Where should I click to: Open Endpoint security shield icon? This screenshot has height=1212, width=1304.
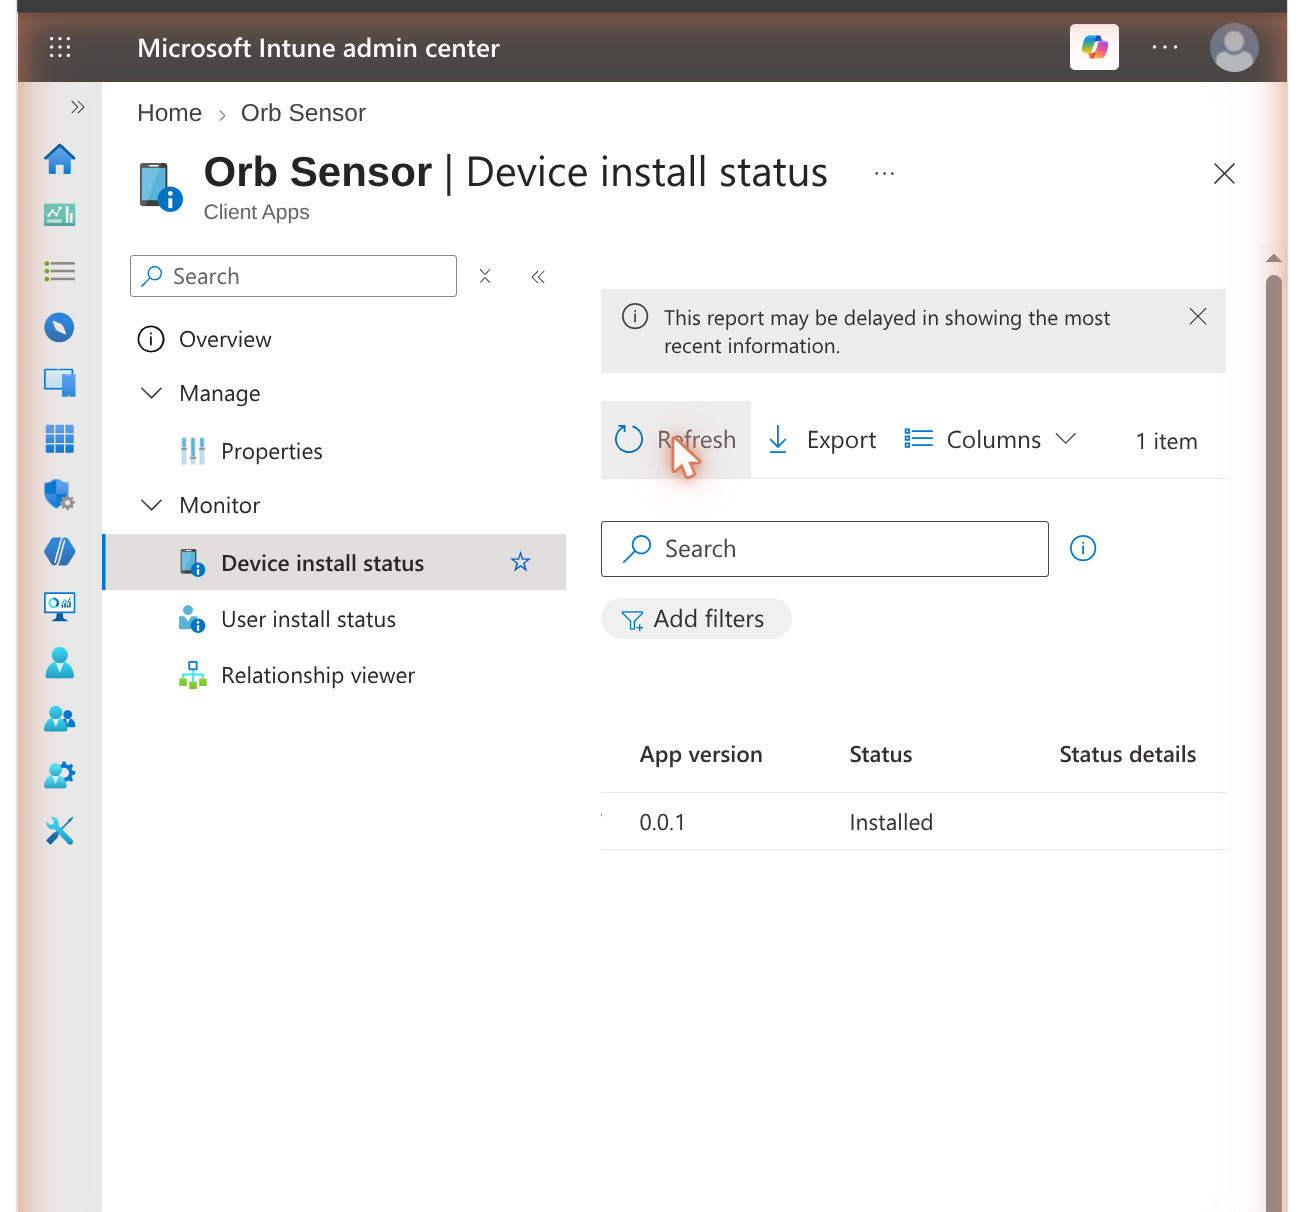pyautogui.click(x=60, y=495)
